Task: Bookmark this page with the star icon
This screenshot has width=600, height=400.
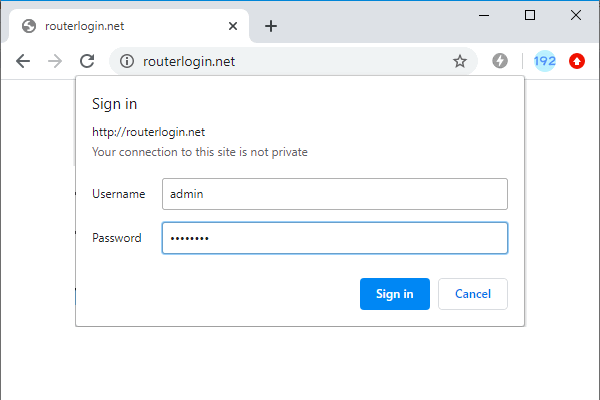Action: click(460, 61)
